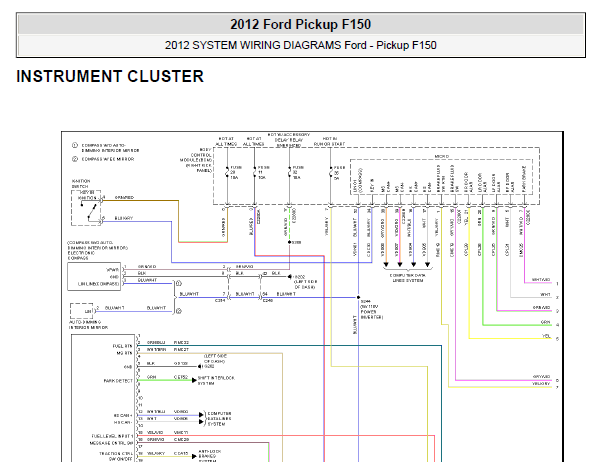Image resolution: width=599 pixels, height=462 pixels.
Task: Click the 'FUEL RTN' pin label
Action: (x=122, y=346)
